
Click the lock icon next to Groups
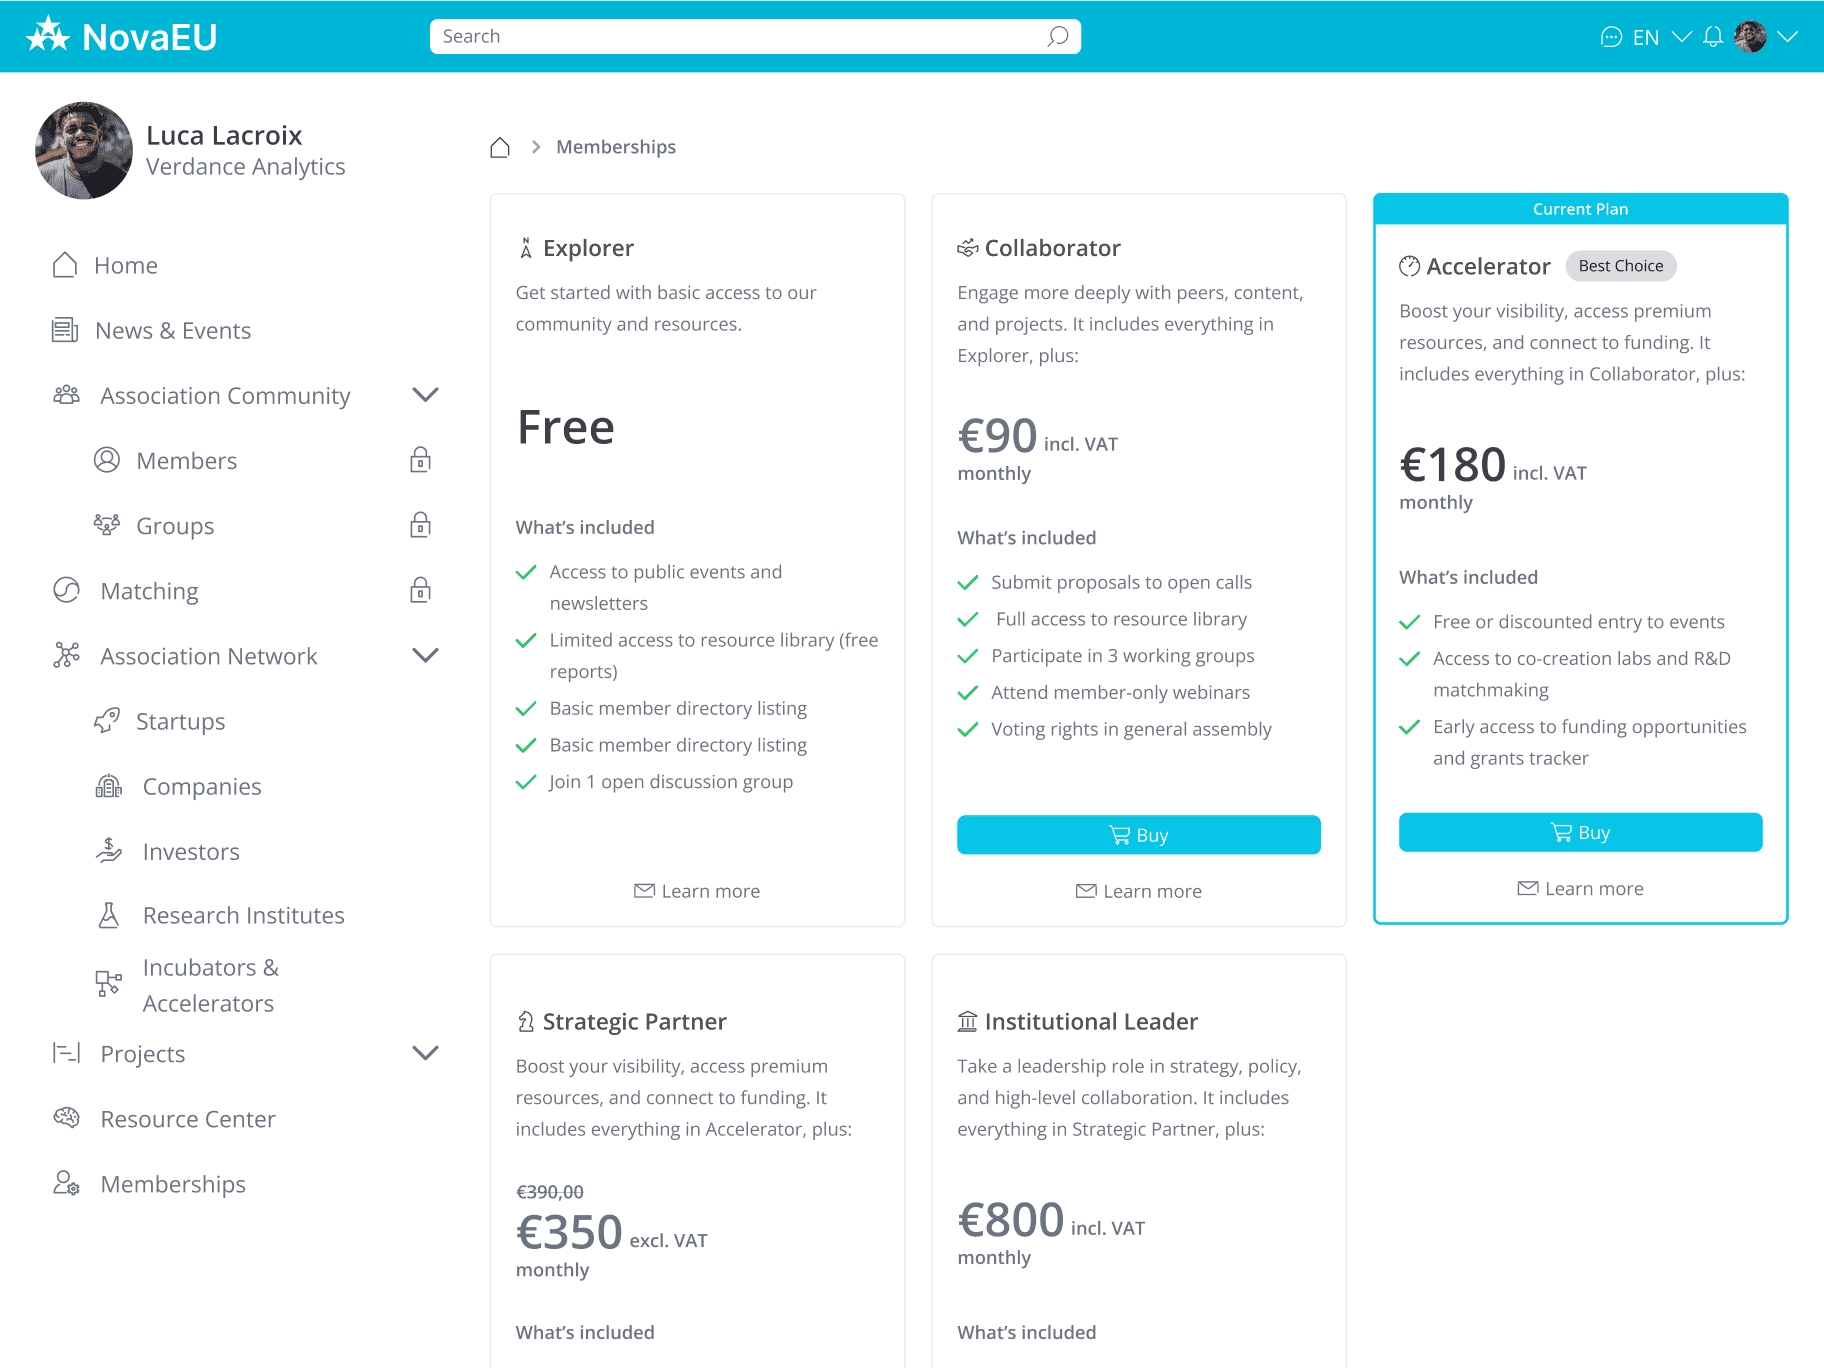click(420, 524)
